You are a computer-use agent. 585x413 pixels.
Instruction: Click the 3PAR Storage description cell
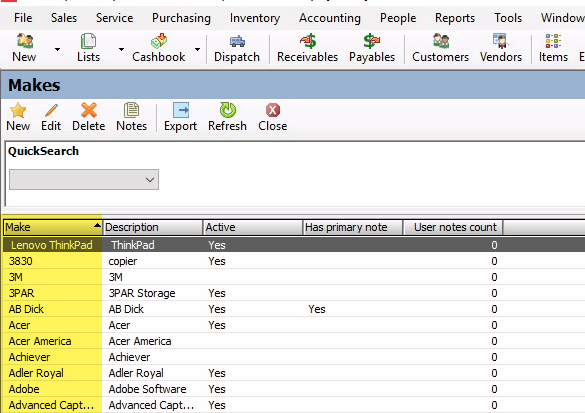click(x=153, y=293)
